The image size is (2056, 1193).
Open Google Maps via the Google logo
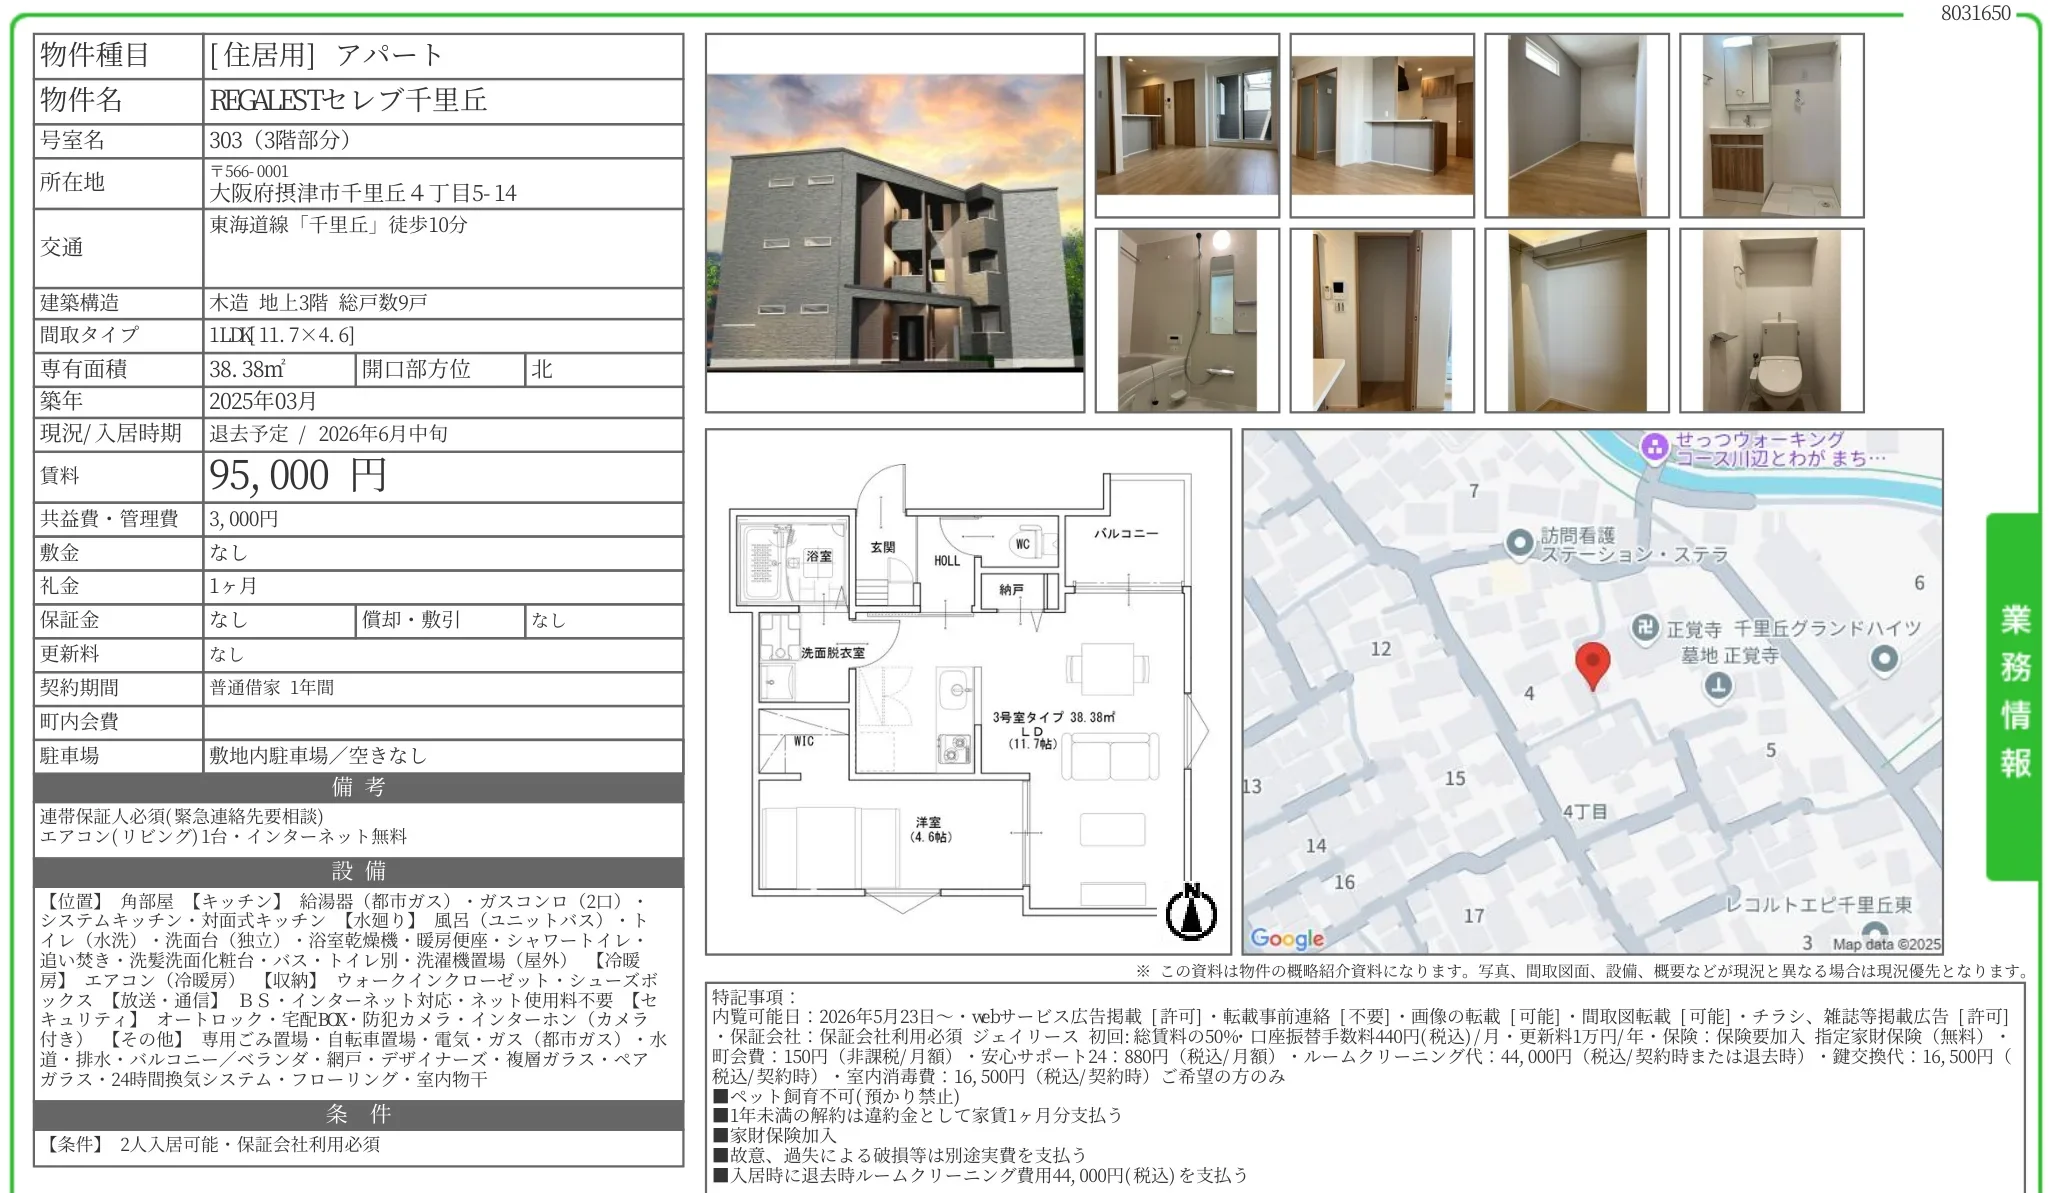(1285, 938)
